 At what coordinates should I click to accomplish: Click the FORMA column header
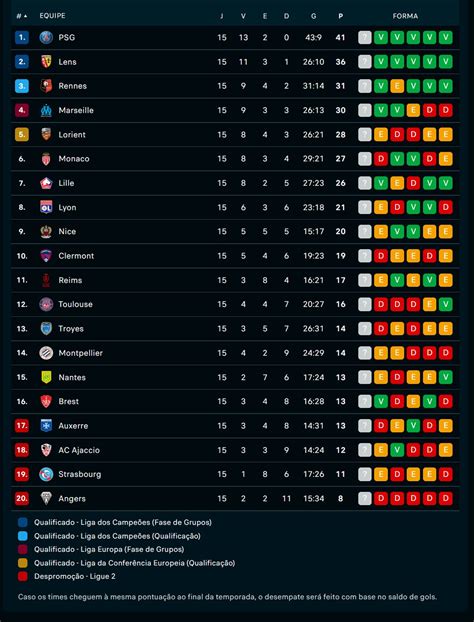[x=405, y=16]
